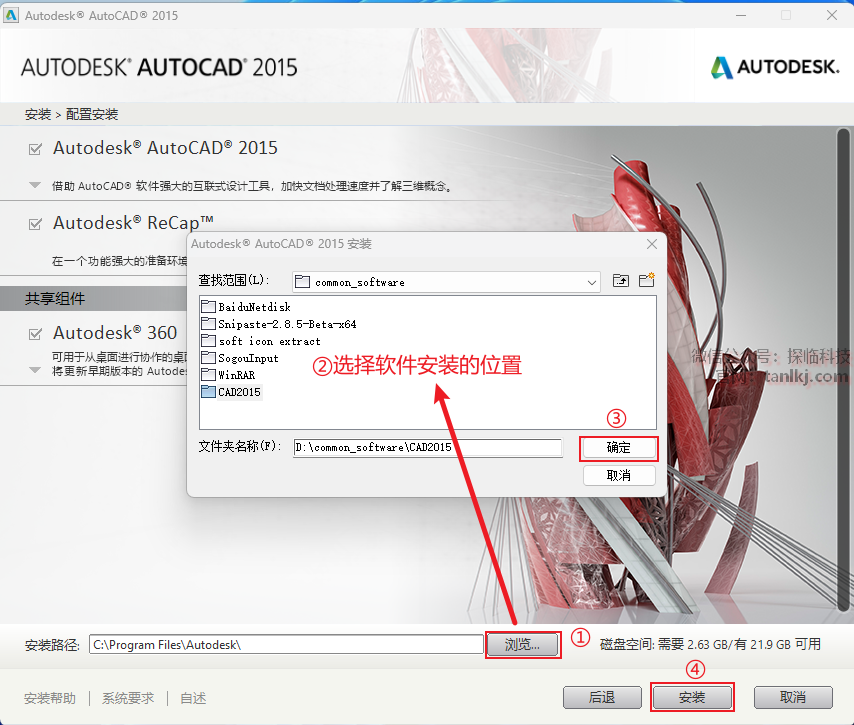Click the create new folder icon
This screenshot has height=725, width=854.
click(646, 280)
